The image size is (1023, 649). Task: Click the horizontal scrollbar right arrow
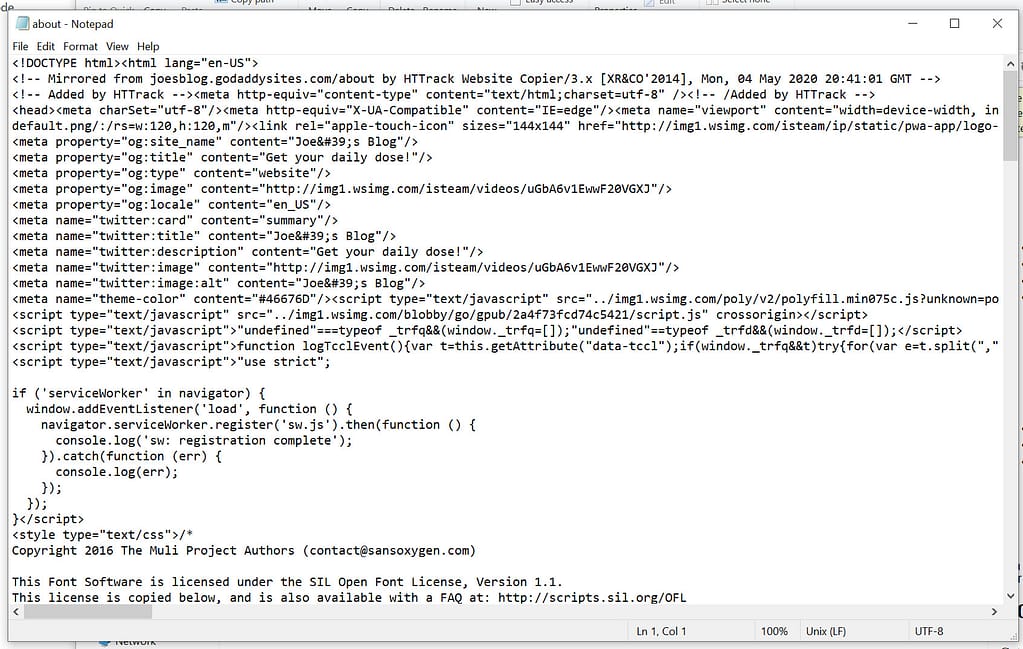993,611
